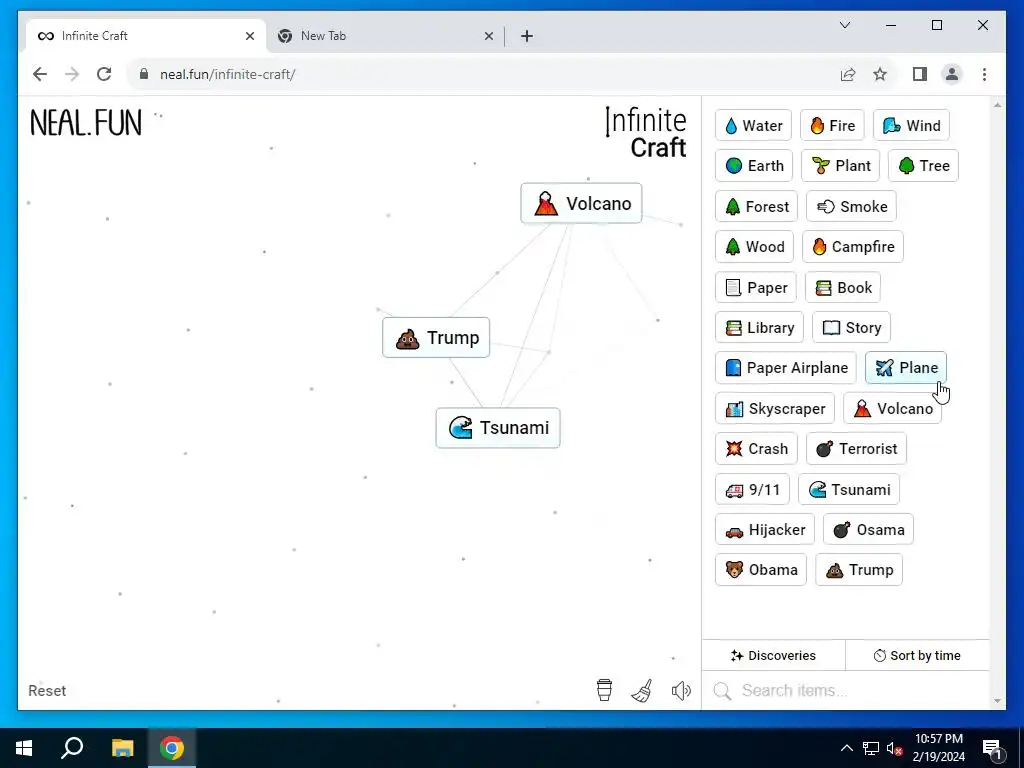This screenshot has width=1024, height=768.
Task: Open the notification center icon
Action: click(992, 748)
